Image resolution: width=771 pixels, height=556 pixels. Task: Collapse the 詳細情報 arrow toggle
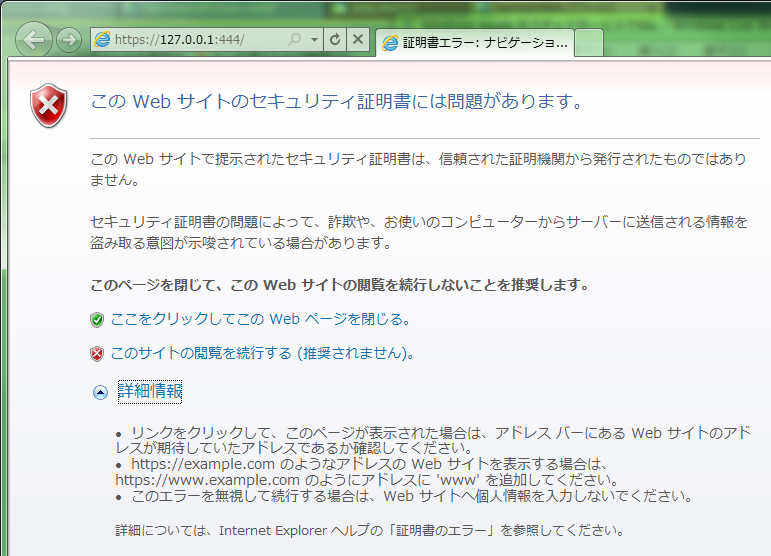click(100, 392)
